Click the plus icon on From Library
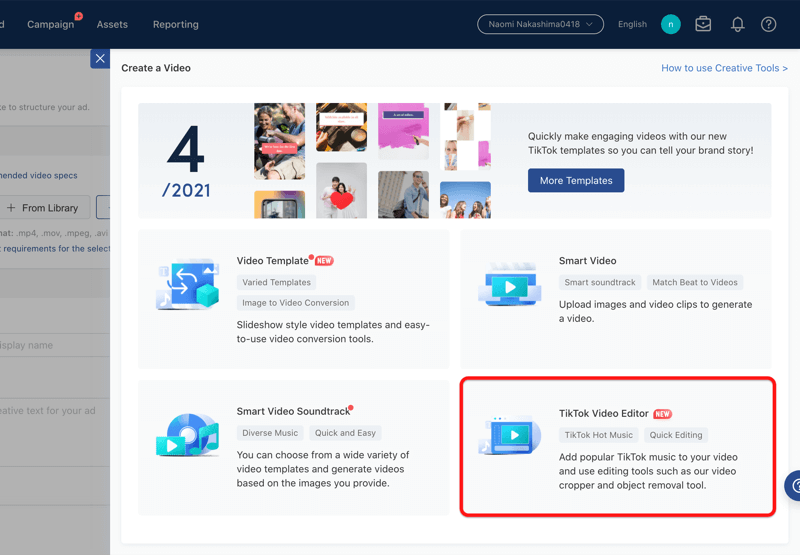The width and height of the screenshot is (800, 555). pos(11,208)
